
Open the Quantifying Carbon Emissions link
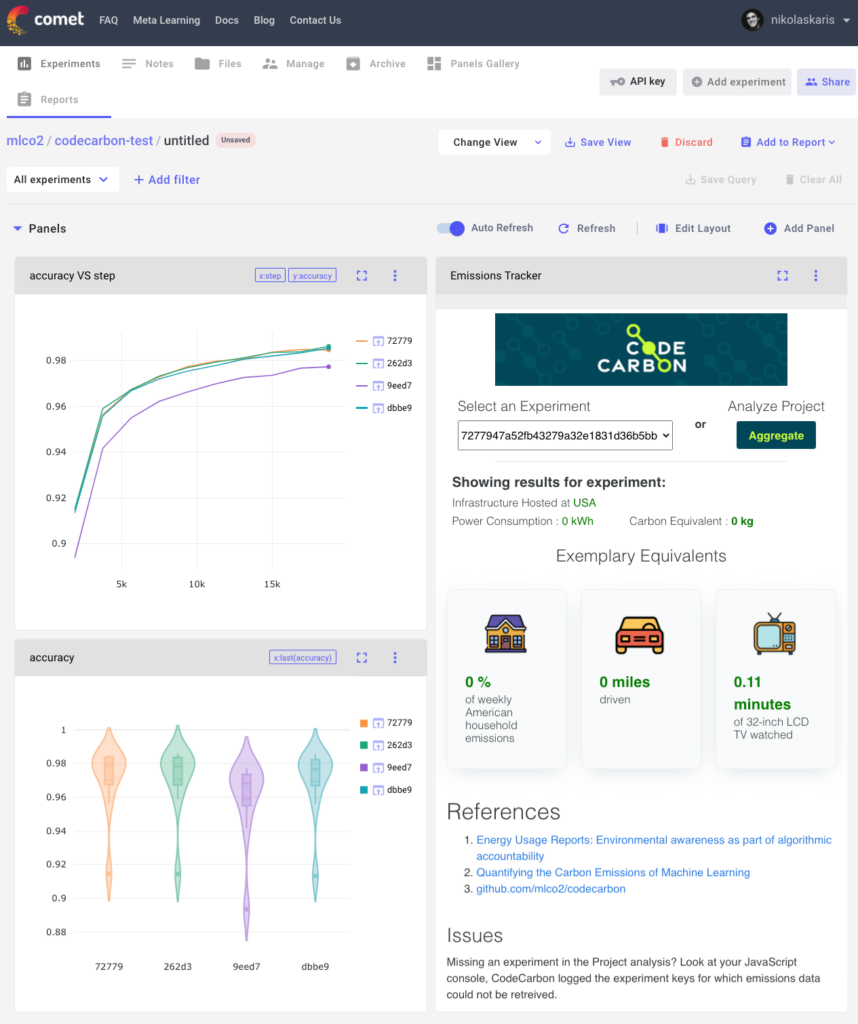tap(613, 872)
